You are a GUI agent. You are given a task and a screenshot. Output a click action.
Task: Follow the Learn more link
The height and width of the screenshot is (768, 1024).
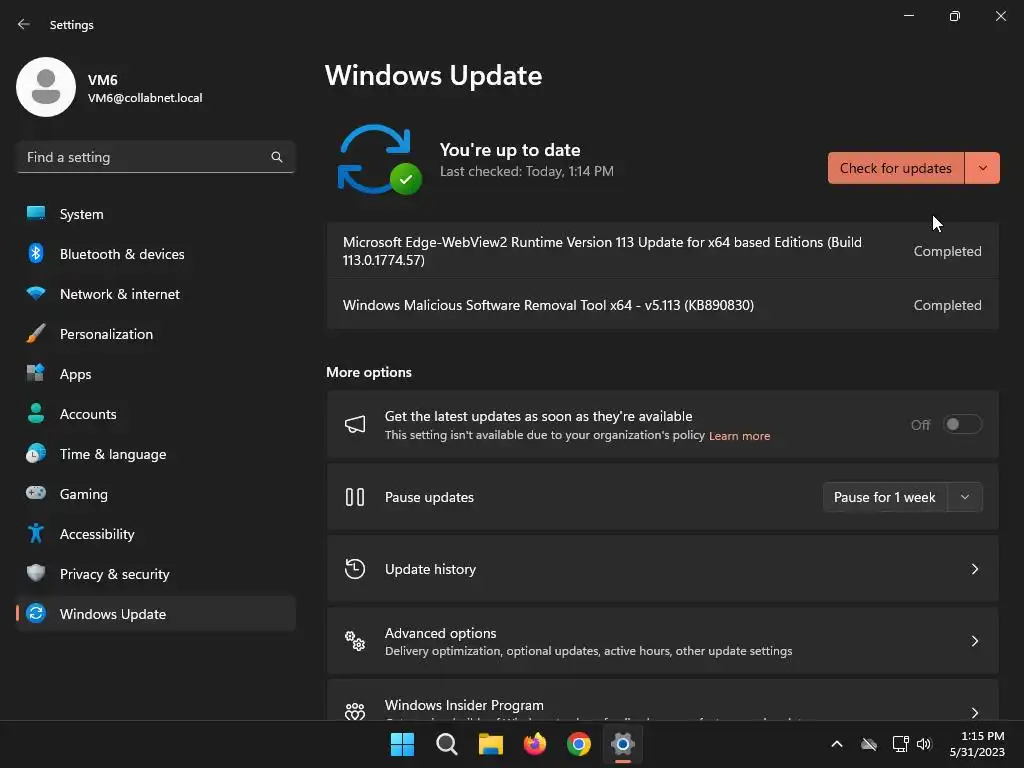[x=739, y=436]
